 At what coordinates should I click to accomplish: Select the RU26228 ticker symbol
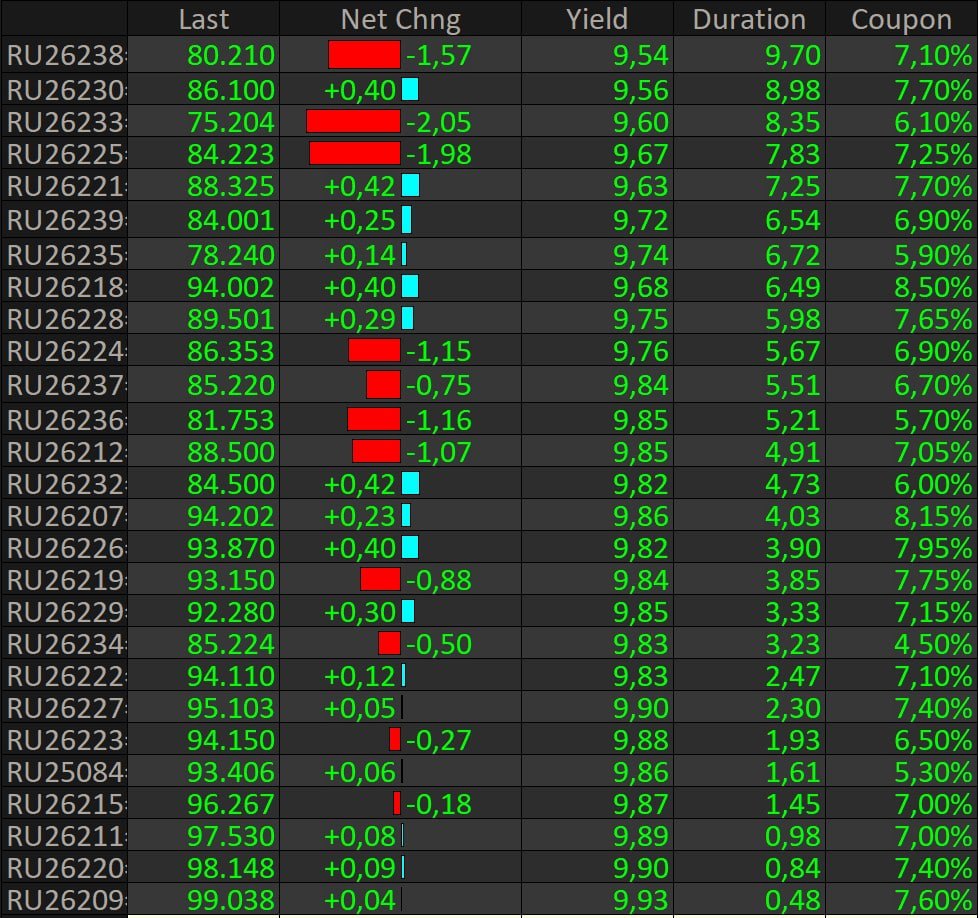tap(65, 319)
